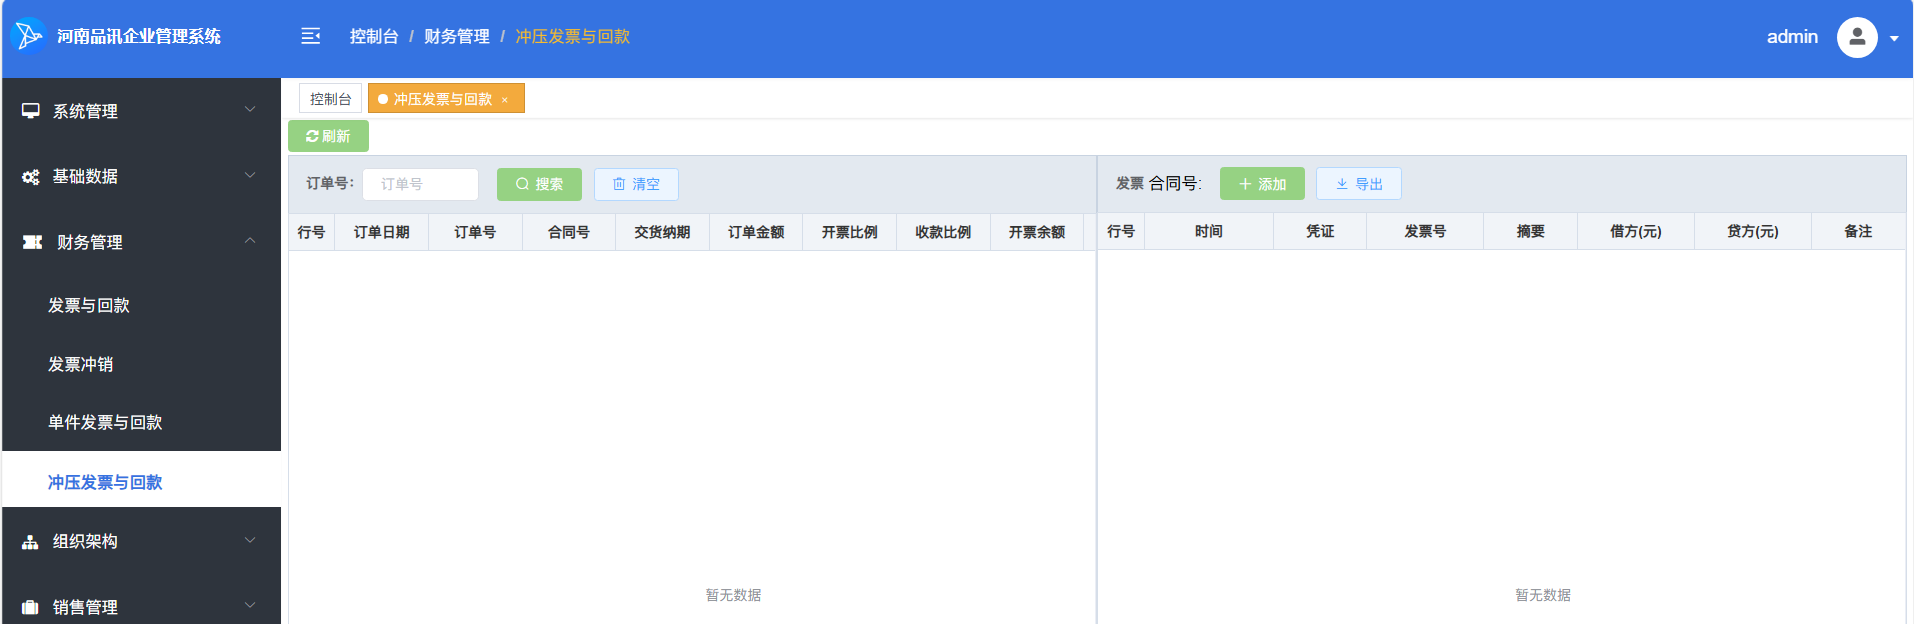Open 财务管理 breadcrumb
Viewport: 1914px width, 624px height.
[457, 36]
